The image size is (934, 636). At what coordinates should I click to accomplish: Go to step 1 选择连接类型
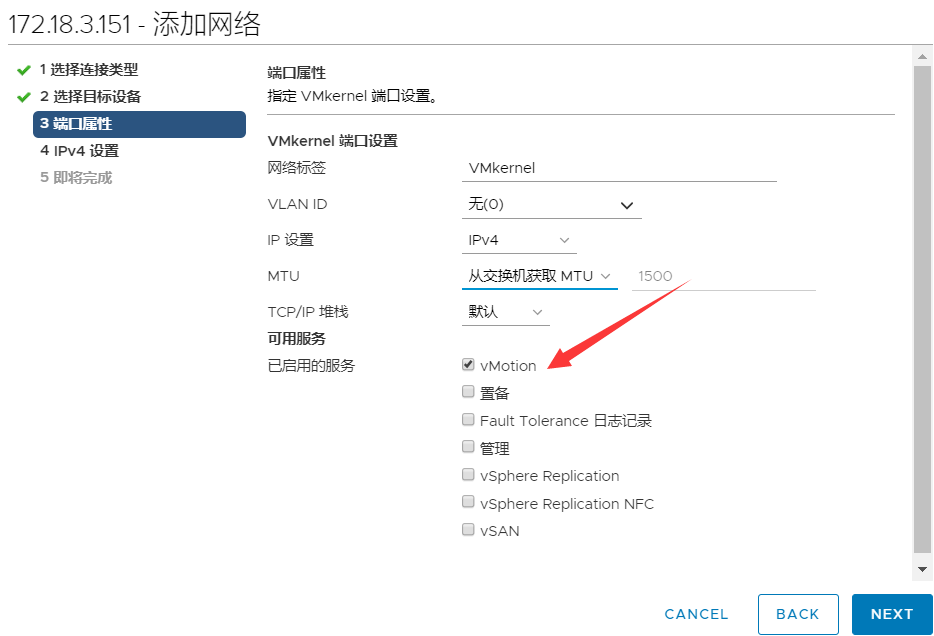coord(89,70)
